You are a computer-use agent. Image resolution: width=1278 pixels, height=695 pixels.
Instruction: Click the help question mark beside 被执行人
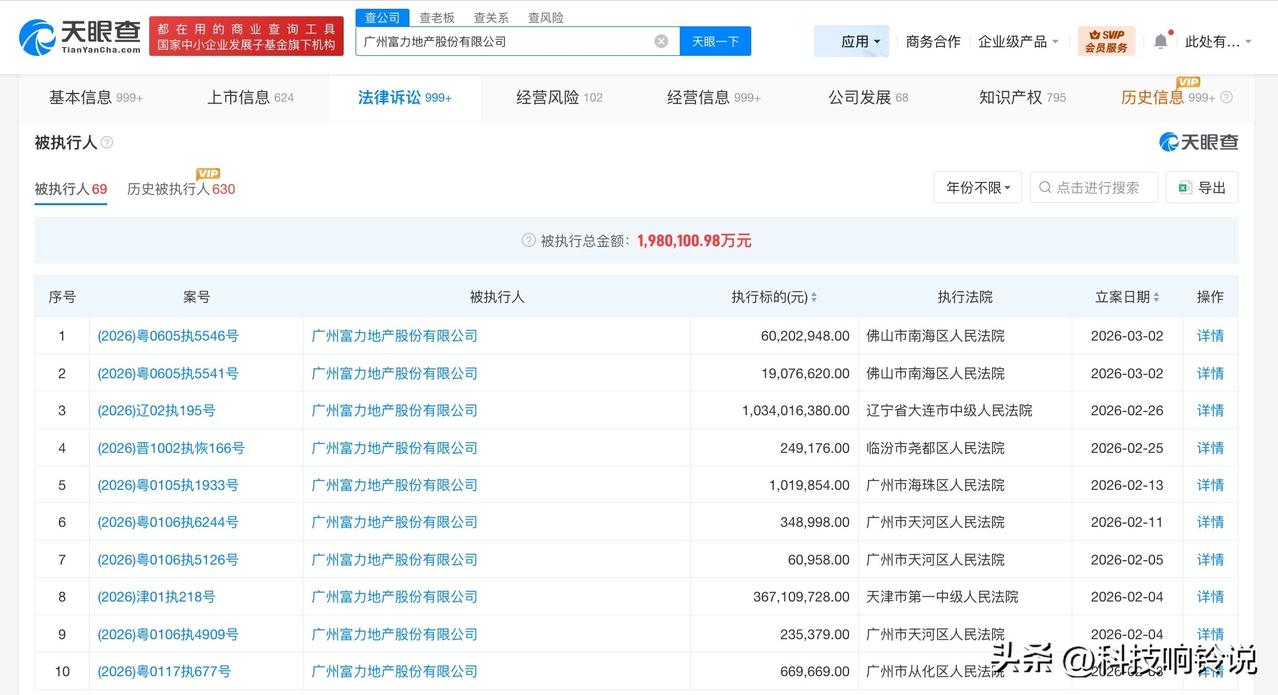105,143
